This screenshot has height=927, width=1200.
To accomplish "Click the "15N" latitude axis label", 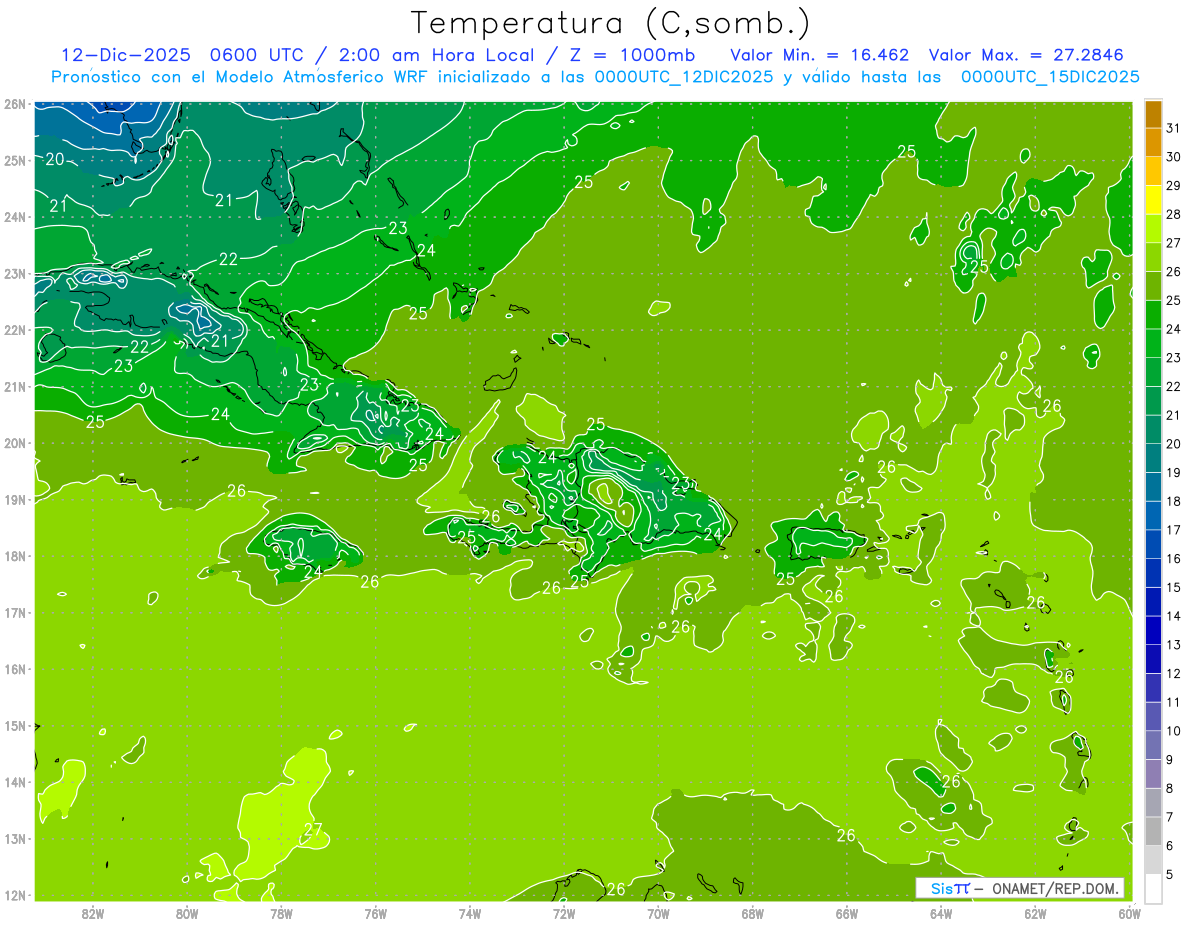I will pyautogui.click(x=15, y=725).
